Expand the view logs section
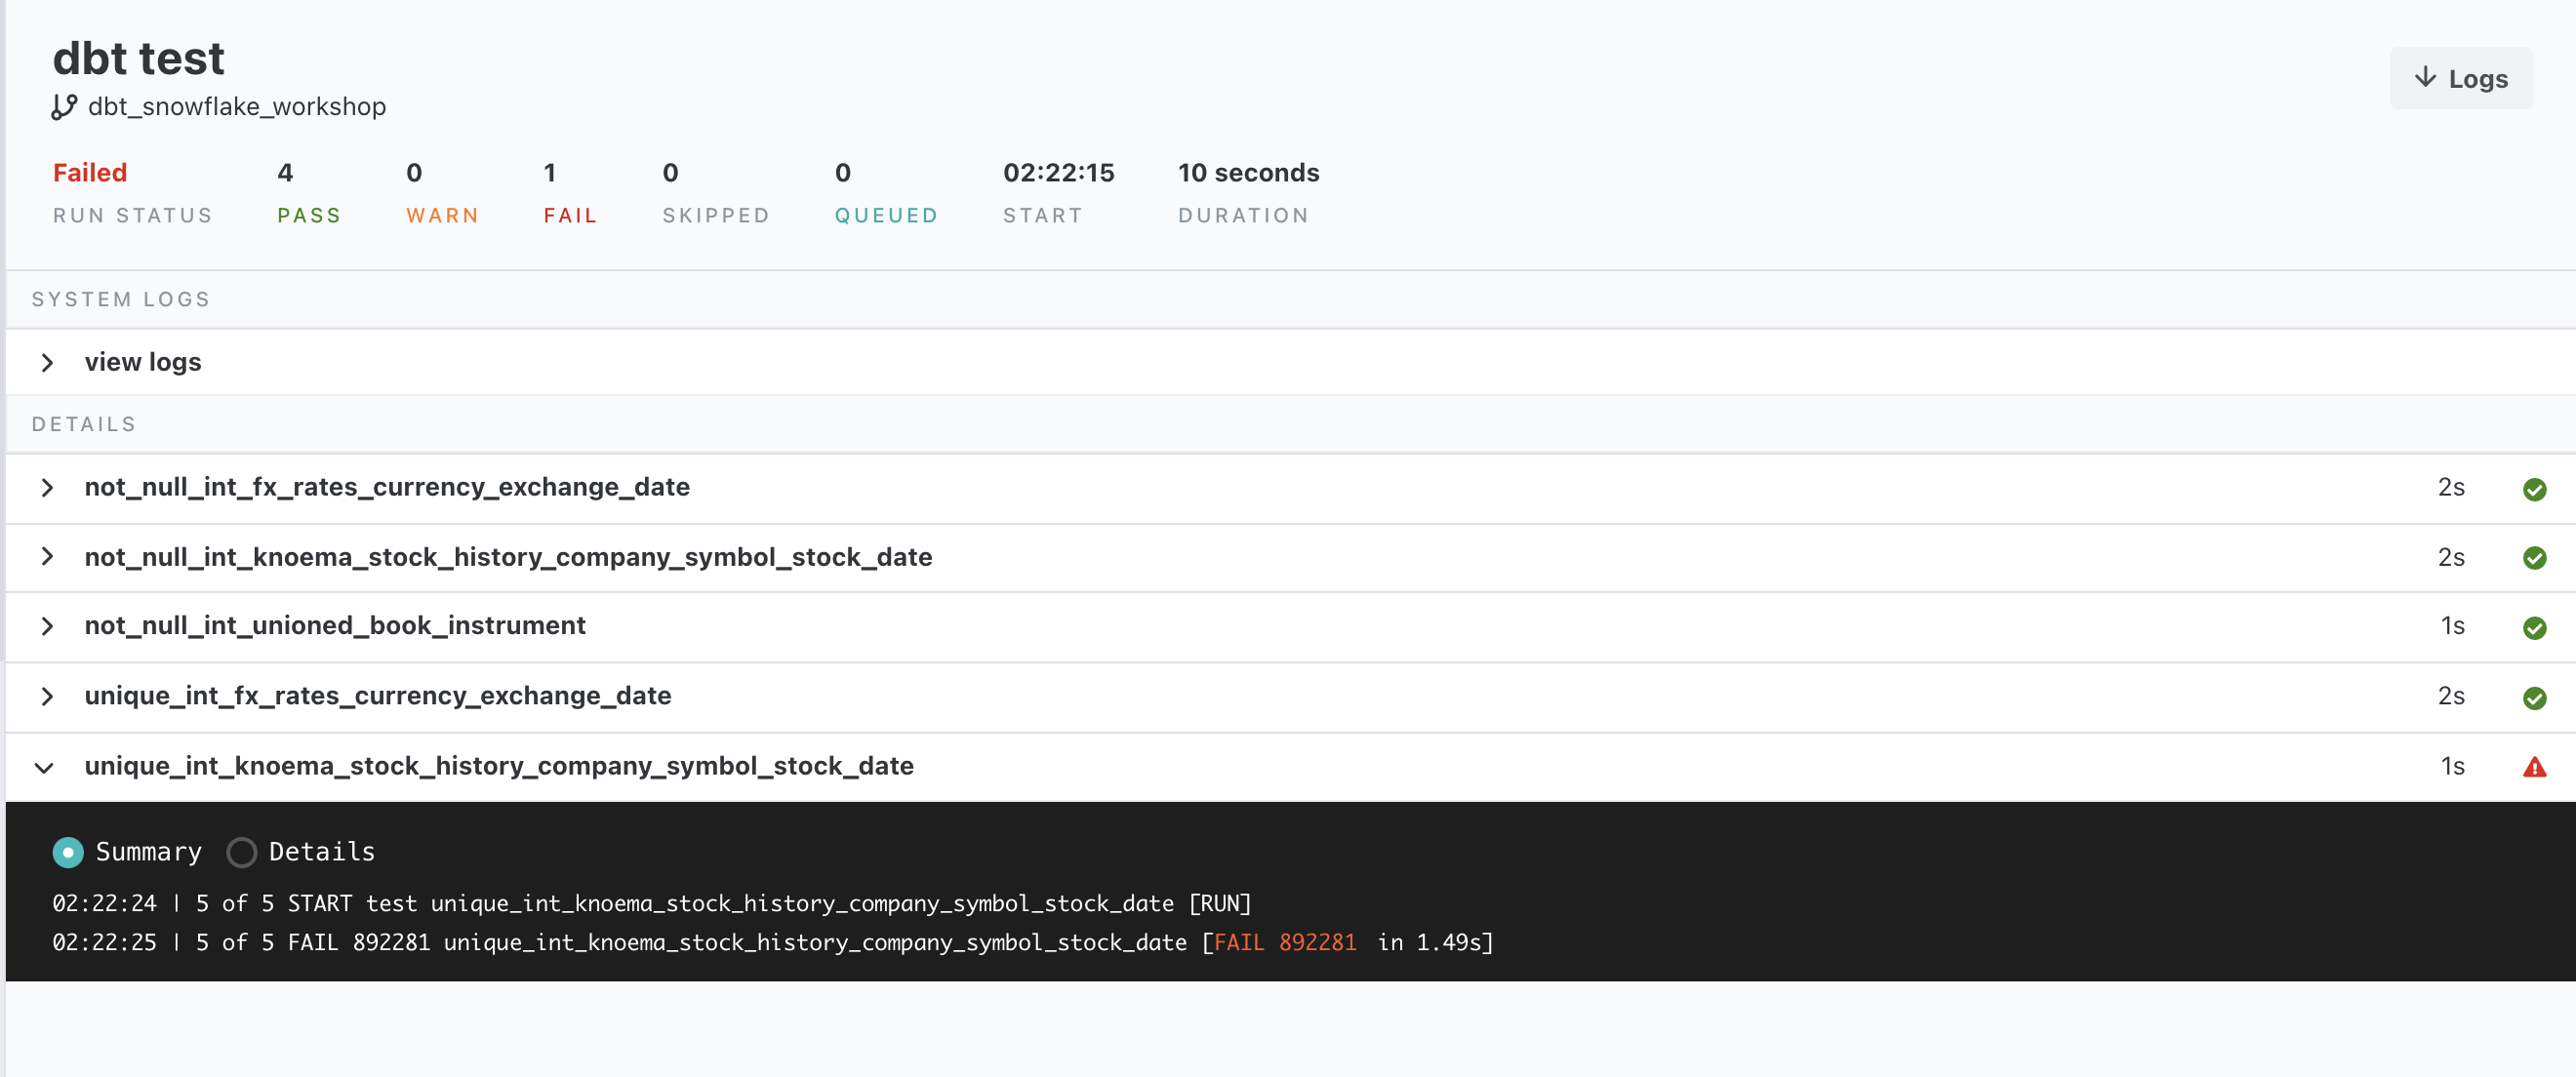The width and height of the screenshot is (2576, 1077). point(47,363)
